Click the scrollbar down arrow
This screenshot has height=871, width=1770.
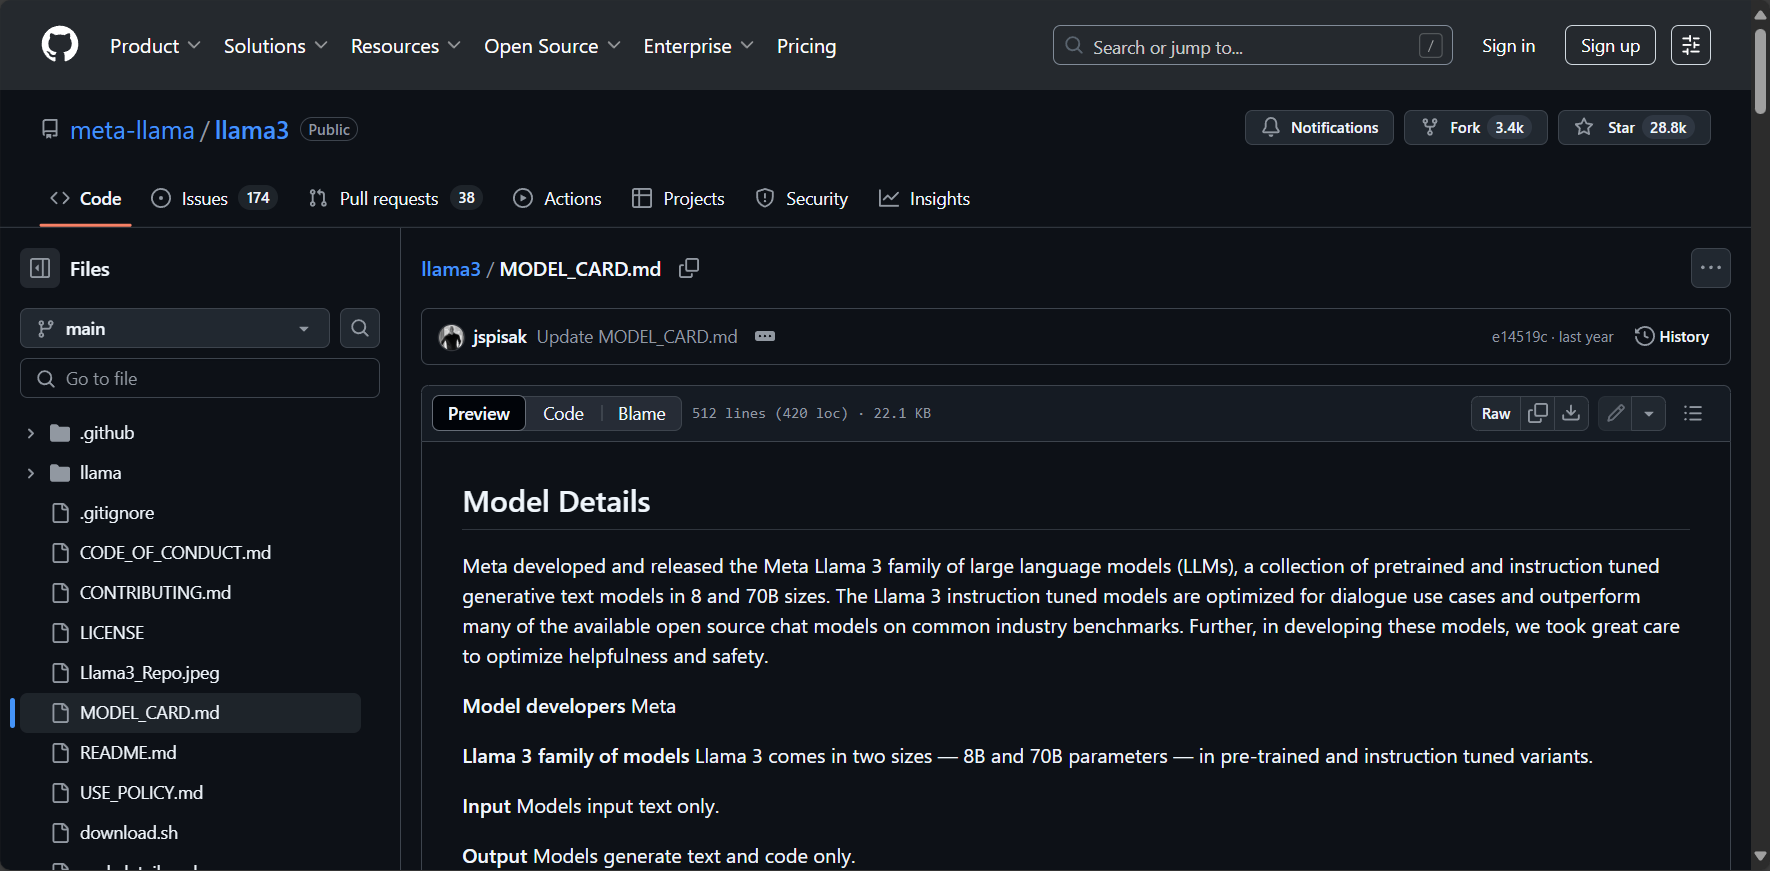click(1760, 857)
